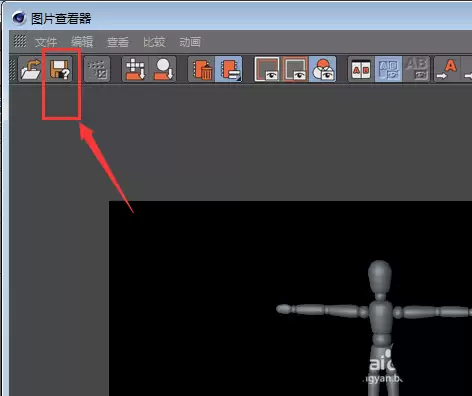Open the 比较 menu

point(154,42)
